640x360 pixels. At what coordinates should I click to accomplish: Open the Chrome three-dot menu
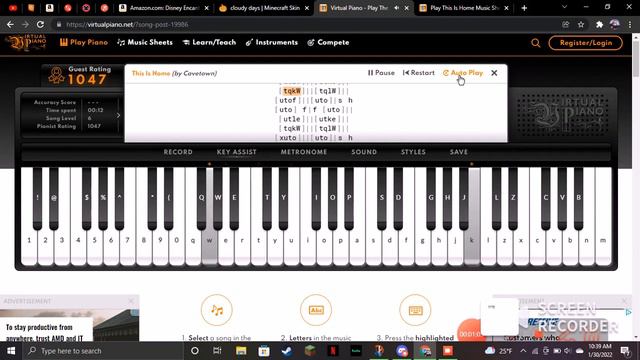[x=630, y=24]
